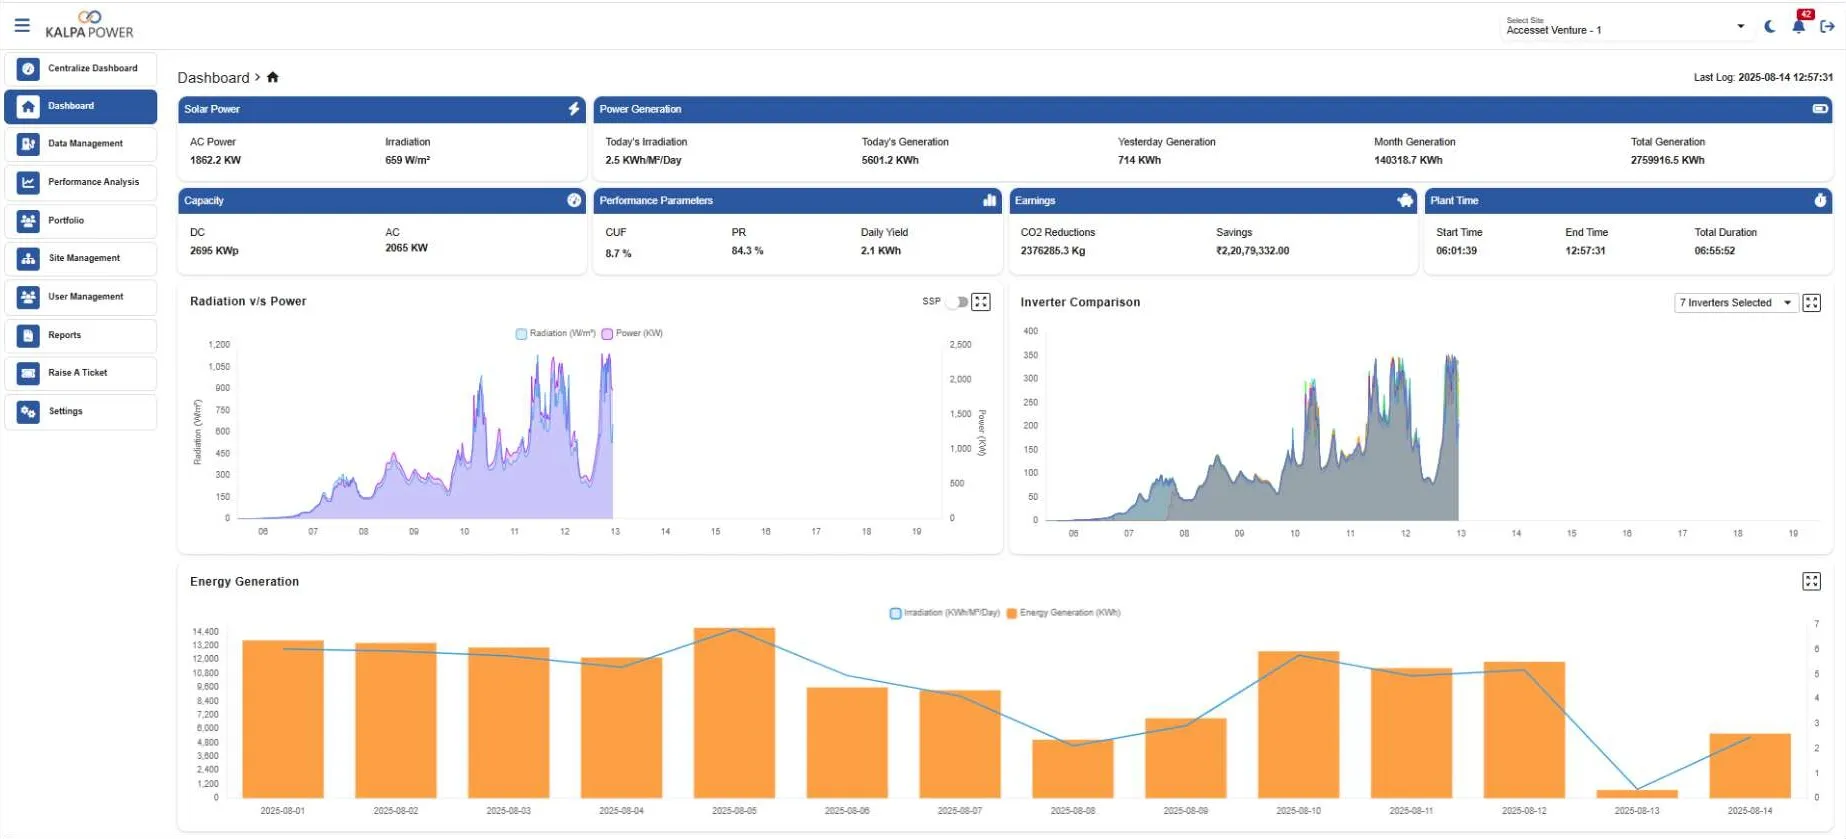
Task: Click the Start Time value 06:01:39
Action: click(x=1456, y=251)
